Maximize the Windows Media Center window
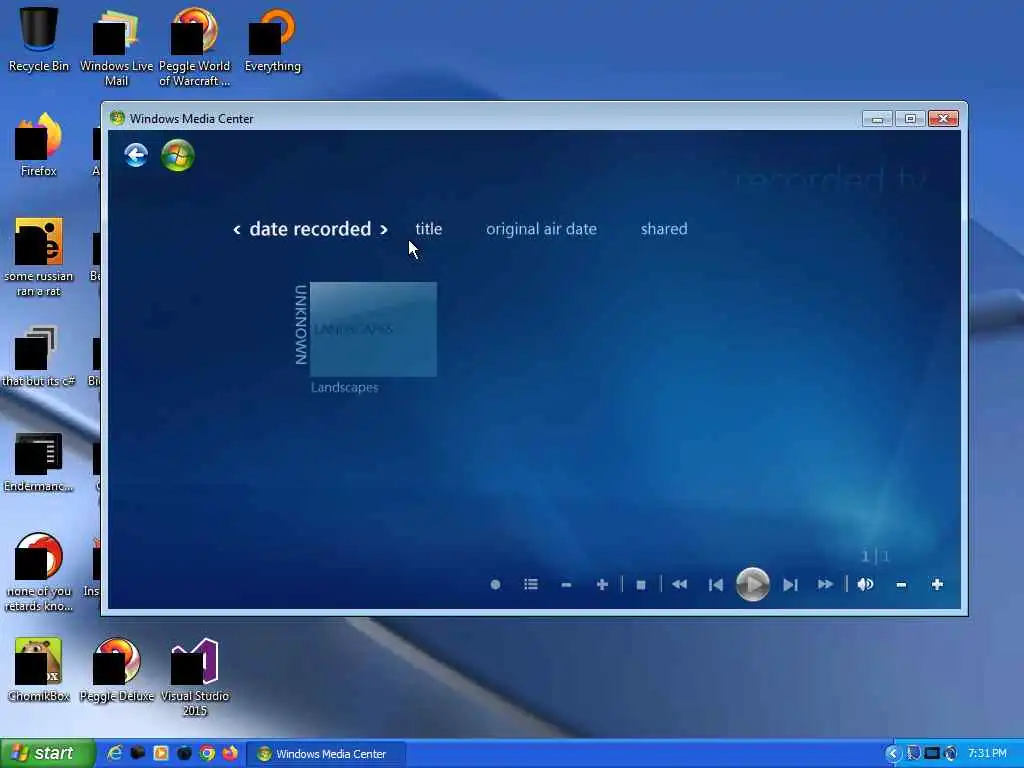The image size is (1024, 768). pyautogui.click(x=910, y=119)
